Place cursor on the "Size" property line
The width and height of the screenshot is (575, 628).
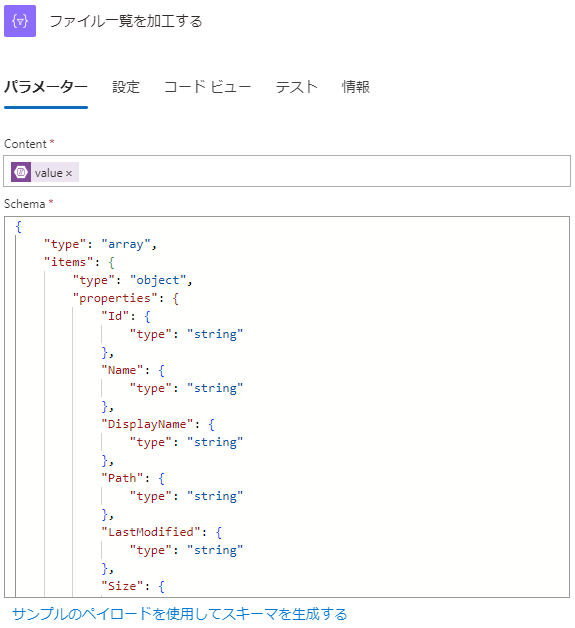click(133, 586)
